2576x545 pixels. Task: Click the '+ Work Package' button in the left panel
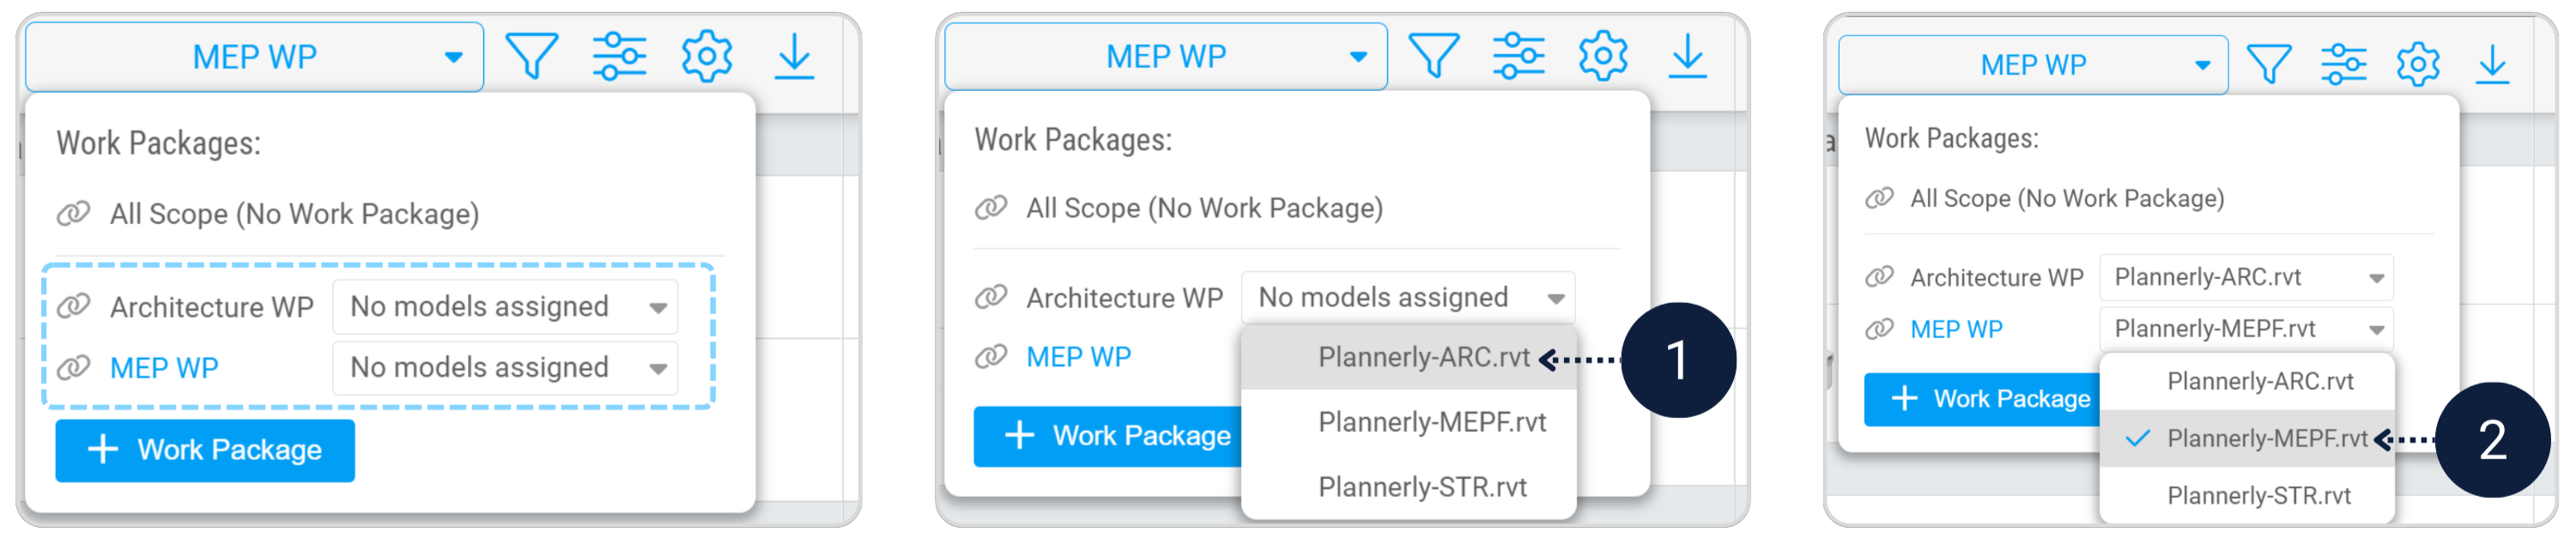205,451
